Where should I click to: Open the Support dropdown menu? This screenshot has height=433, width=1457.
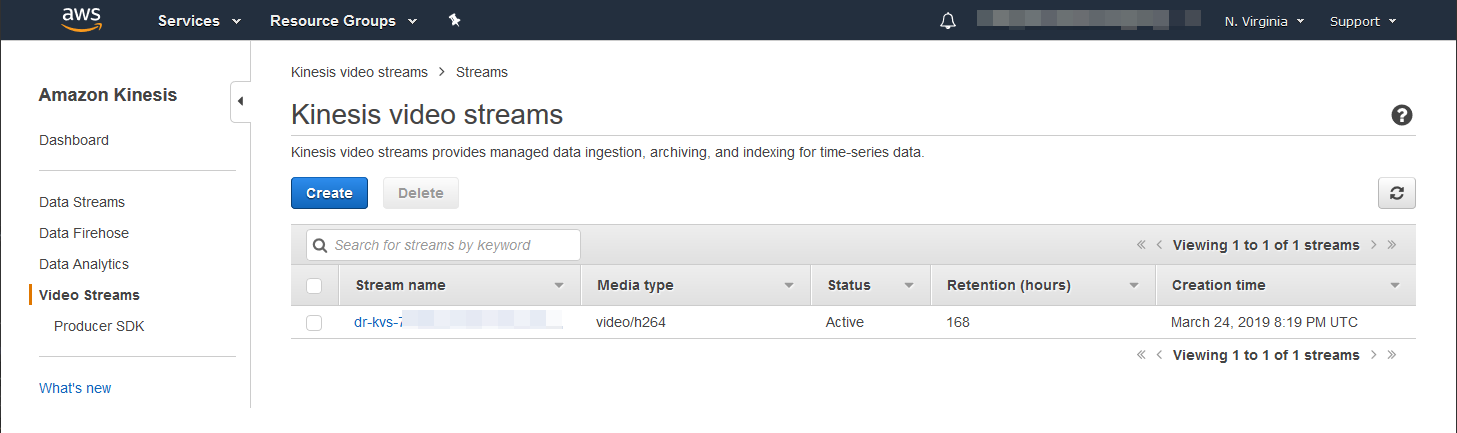coord(1362,21)
